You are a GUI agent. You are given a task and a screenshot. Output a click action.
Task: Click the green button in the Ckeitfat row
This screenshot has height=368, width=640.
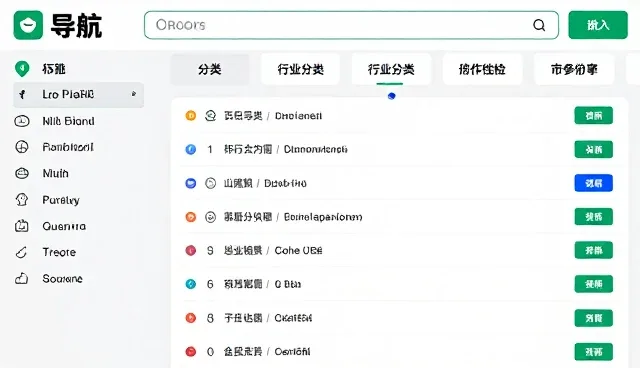(593, 318)
